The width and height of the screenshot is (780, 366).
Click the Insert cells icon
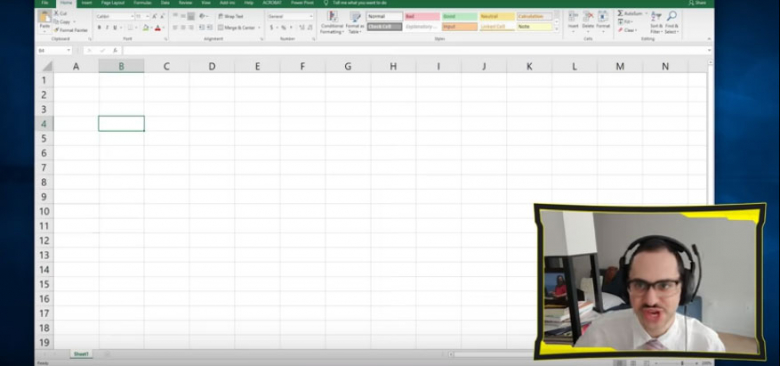pyautogui.click(x=573, y=16)
